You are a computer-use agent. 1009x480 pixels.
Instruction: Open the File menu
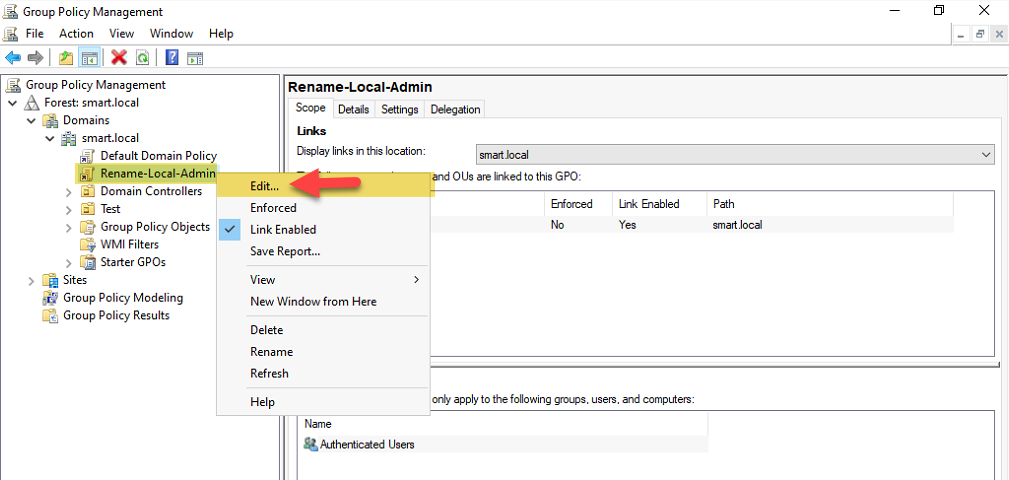tap(35, 33)
